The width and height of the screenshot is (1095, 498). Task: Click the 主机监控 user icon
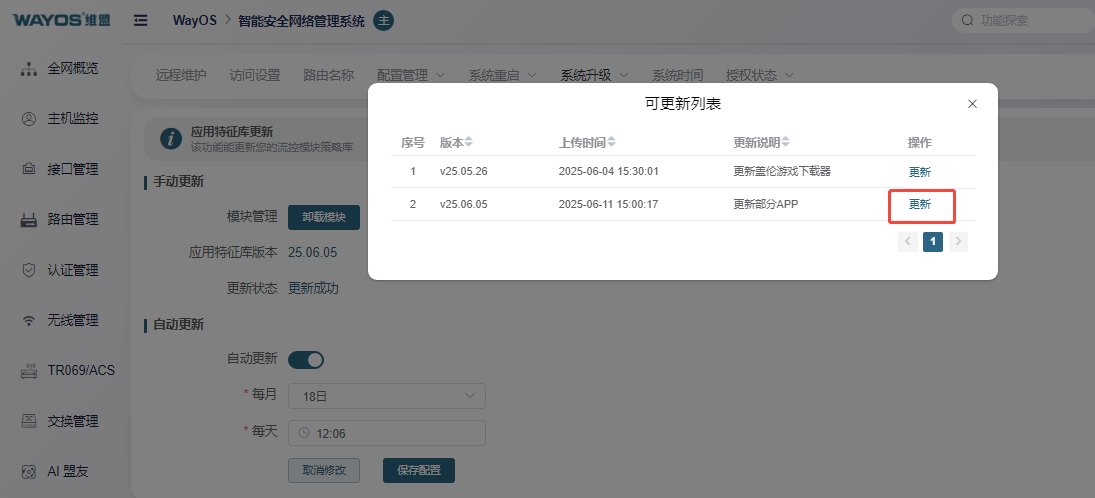click(x=29, y=119)
